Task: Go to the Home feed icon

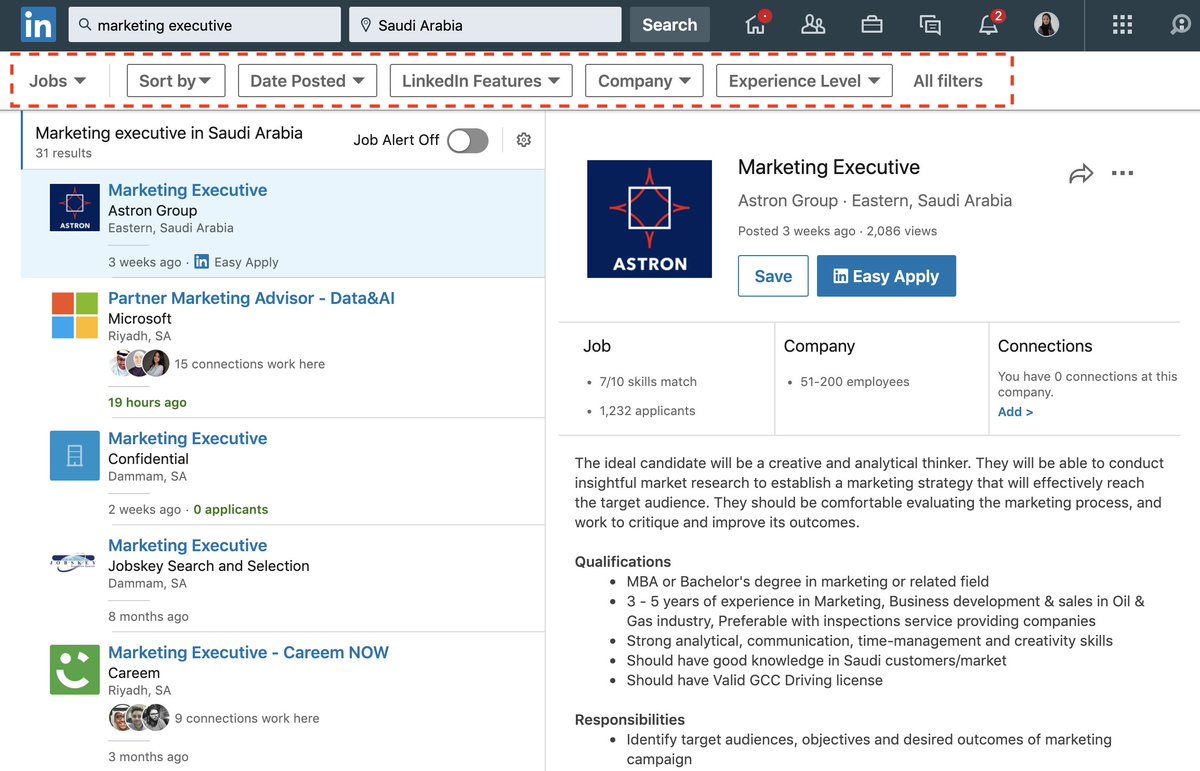Action: (756, 24)
